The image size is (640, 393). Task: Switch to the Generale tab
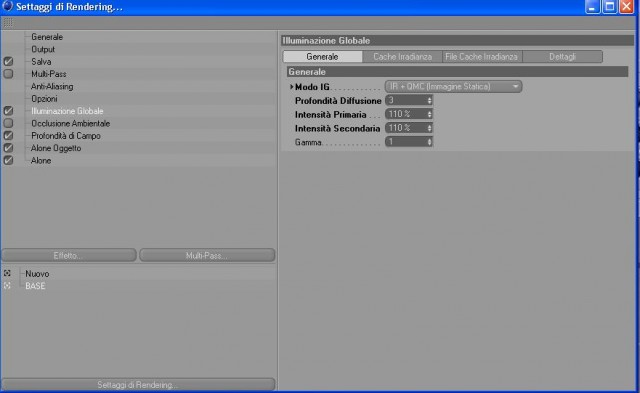click(x=322, y=57)
